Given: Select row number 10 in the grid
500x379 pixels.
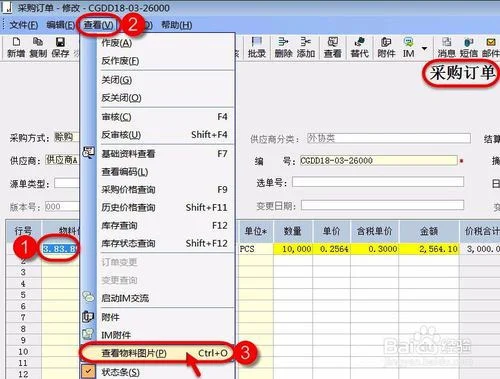Looking at the screenshot, I should tap(23, 352).
